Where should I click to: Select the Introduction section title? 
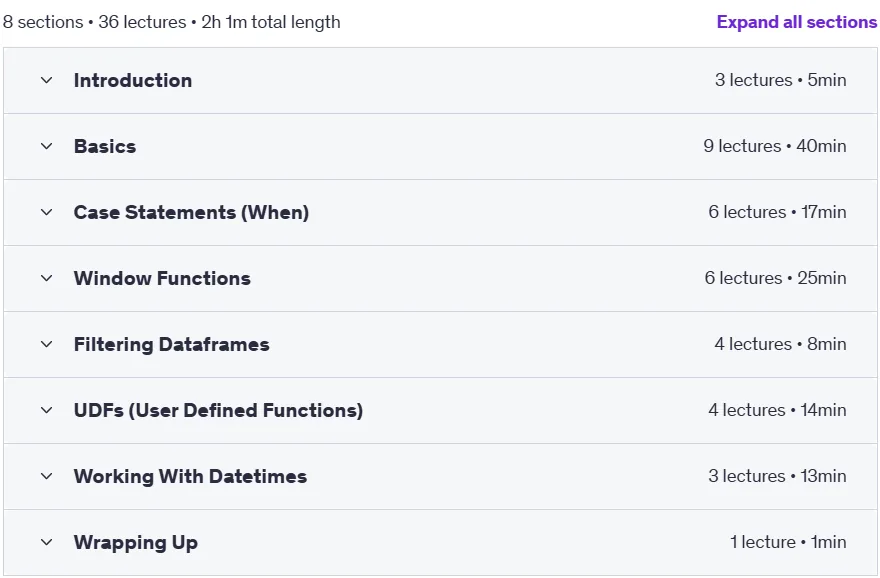133,80
